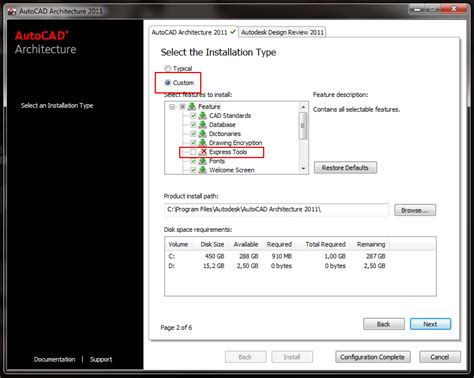Click the feature list scrollbar thumb
This screenshot has height=378, width=474.
[303, 125]
